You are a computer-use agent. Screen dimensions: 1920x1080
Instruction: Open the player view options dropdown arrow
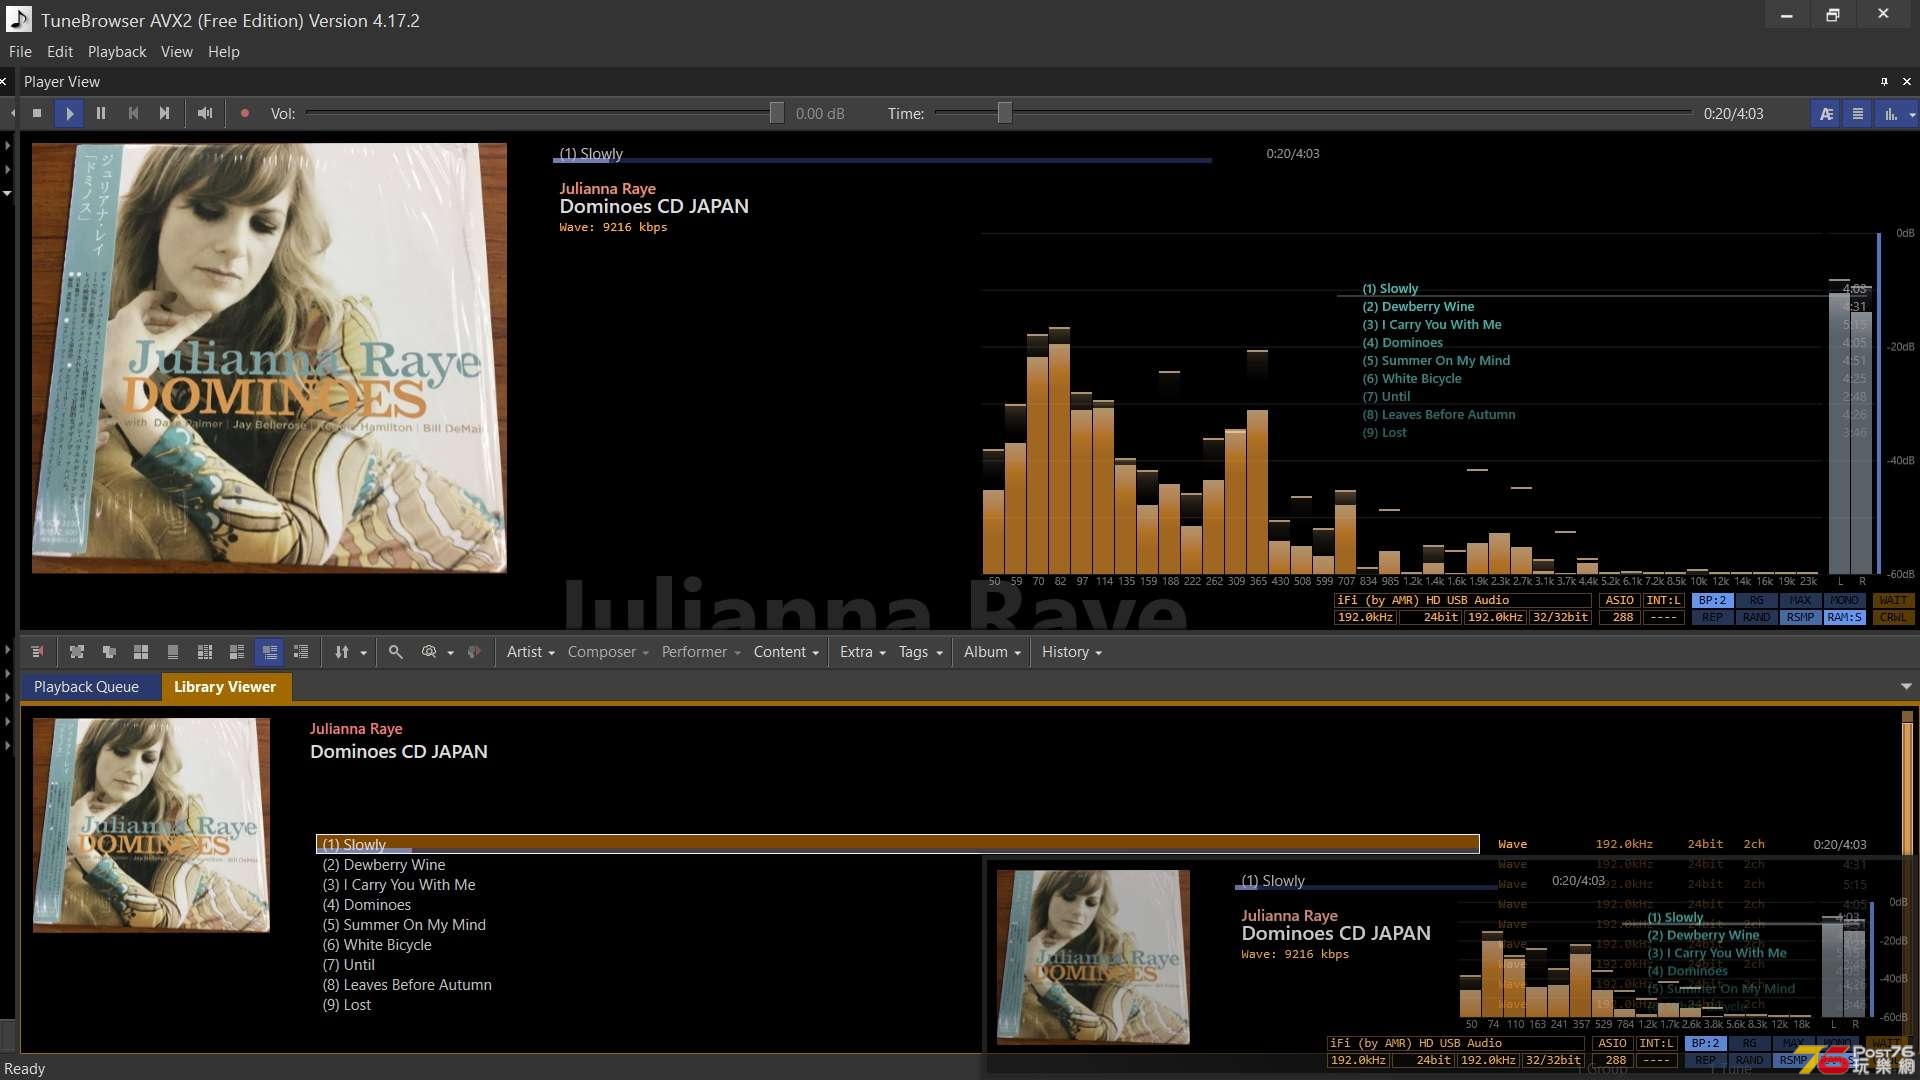click(1912, 114)
